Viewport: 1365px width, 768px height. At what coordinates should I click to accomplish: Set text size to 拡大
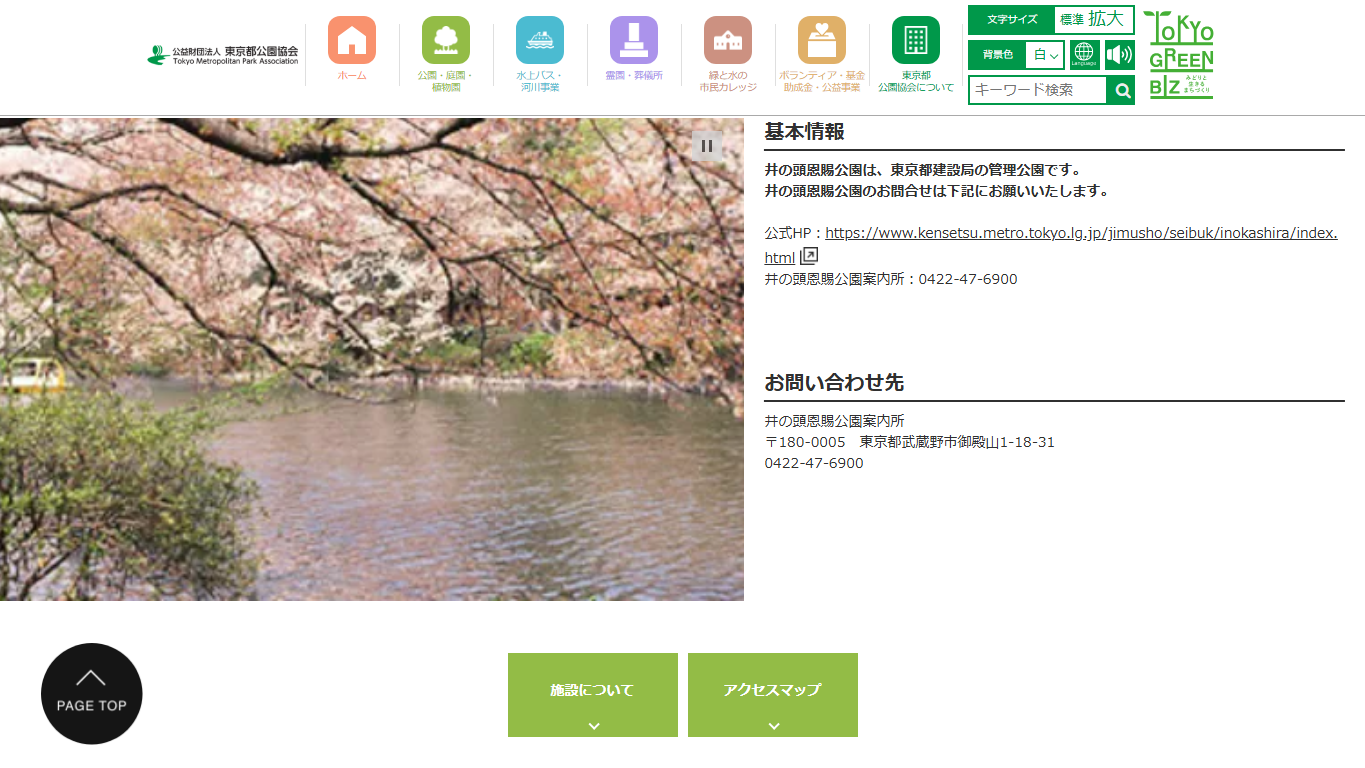click(1106, 19)
